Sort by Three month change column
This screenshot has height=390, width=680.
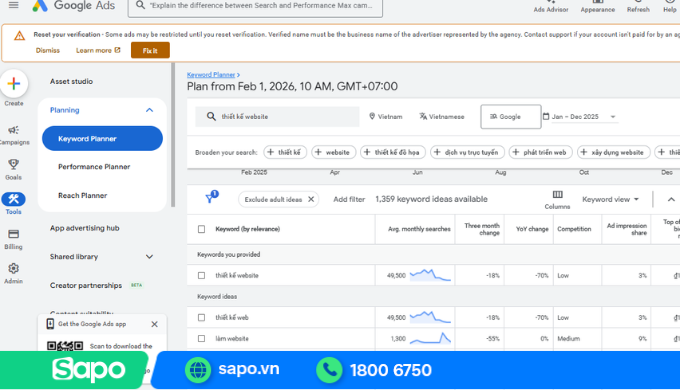click(482, 229)
